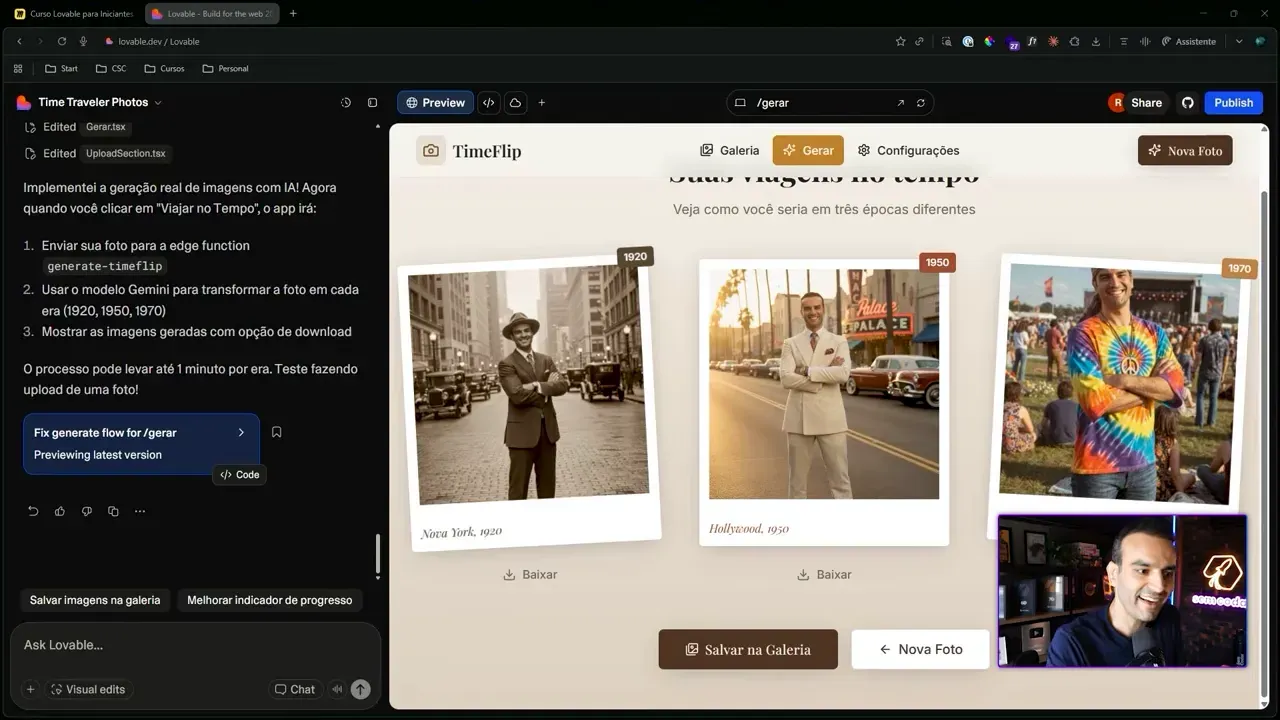The width and height of the screenshot is (1280, 720).
Task: Switch to the Preview mode toggle
Action: pos(435,102)
